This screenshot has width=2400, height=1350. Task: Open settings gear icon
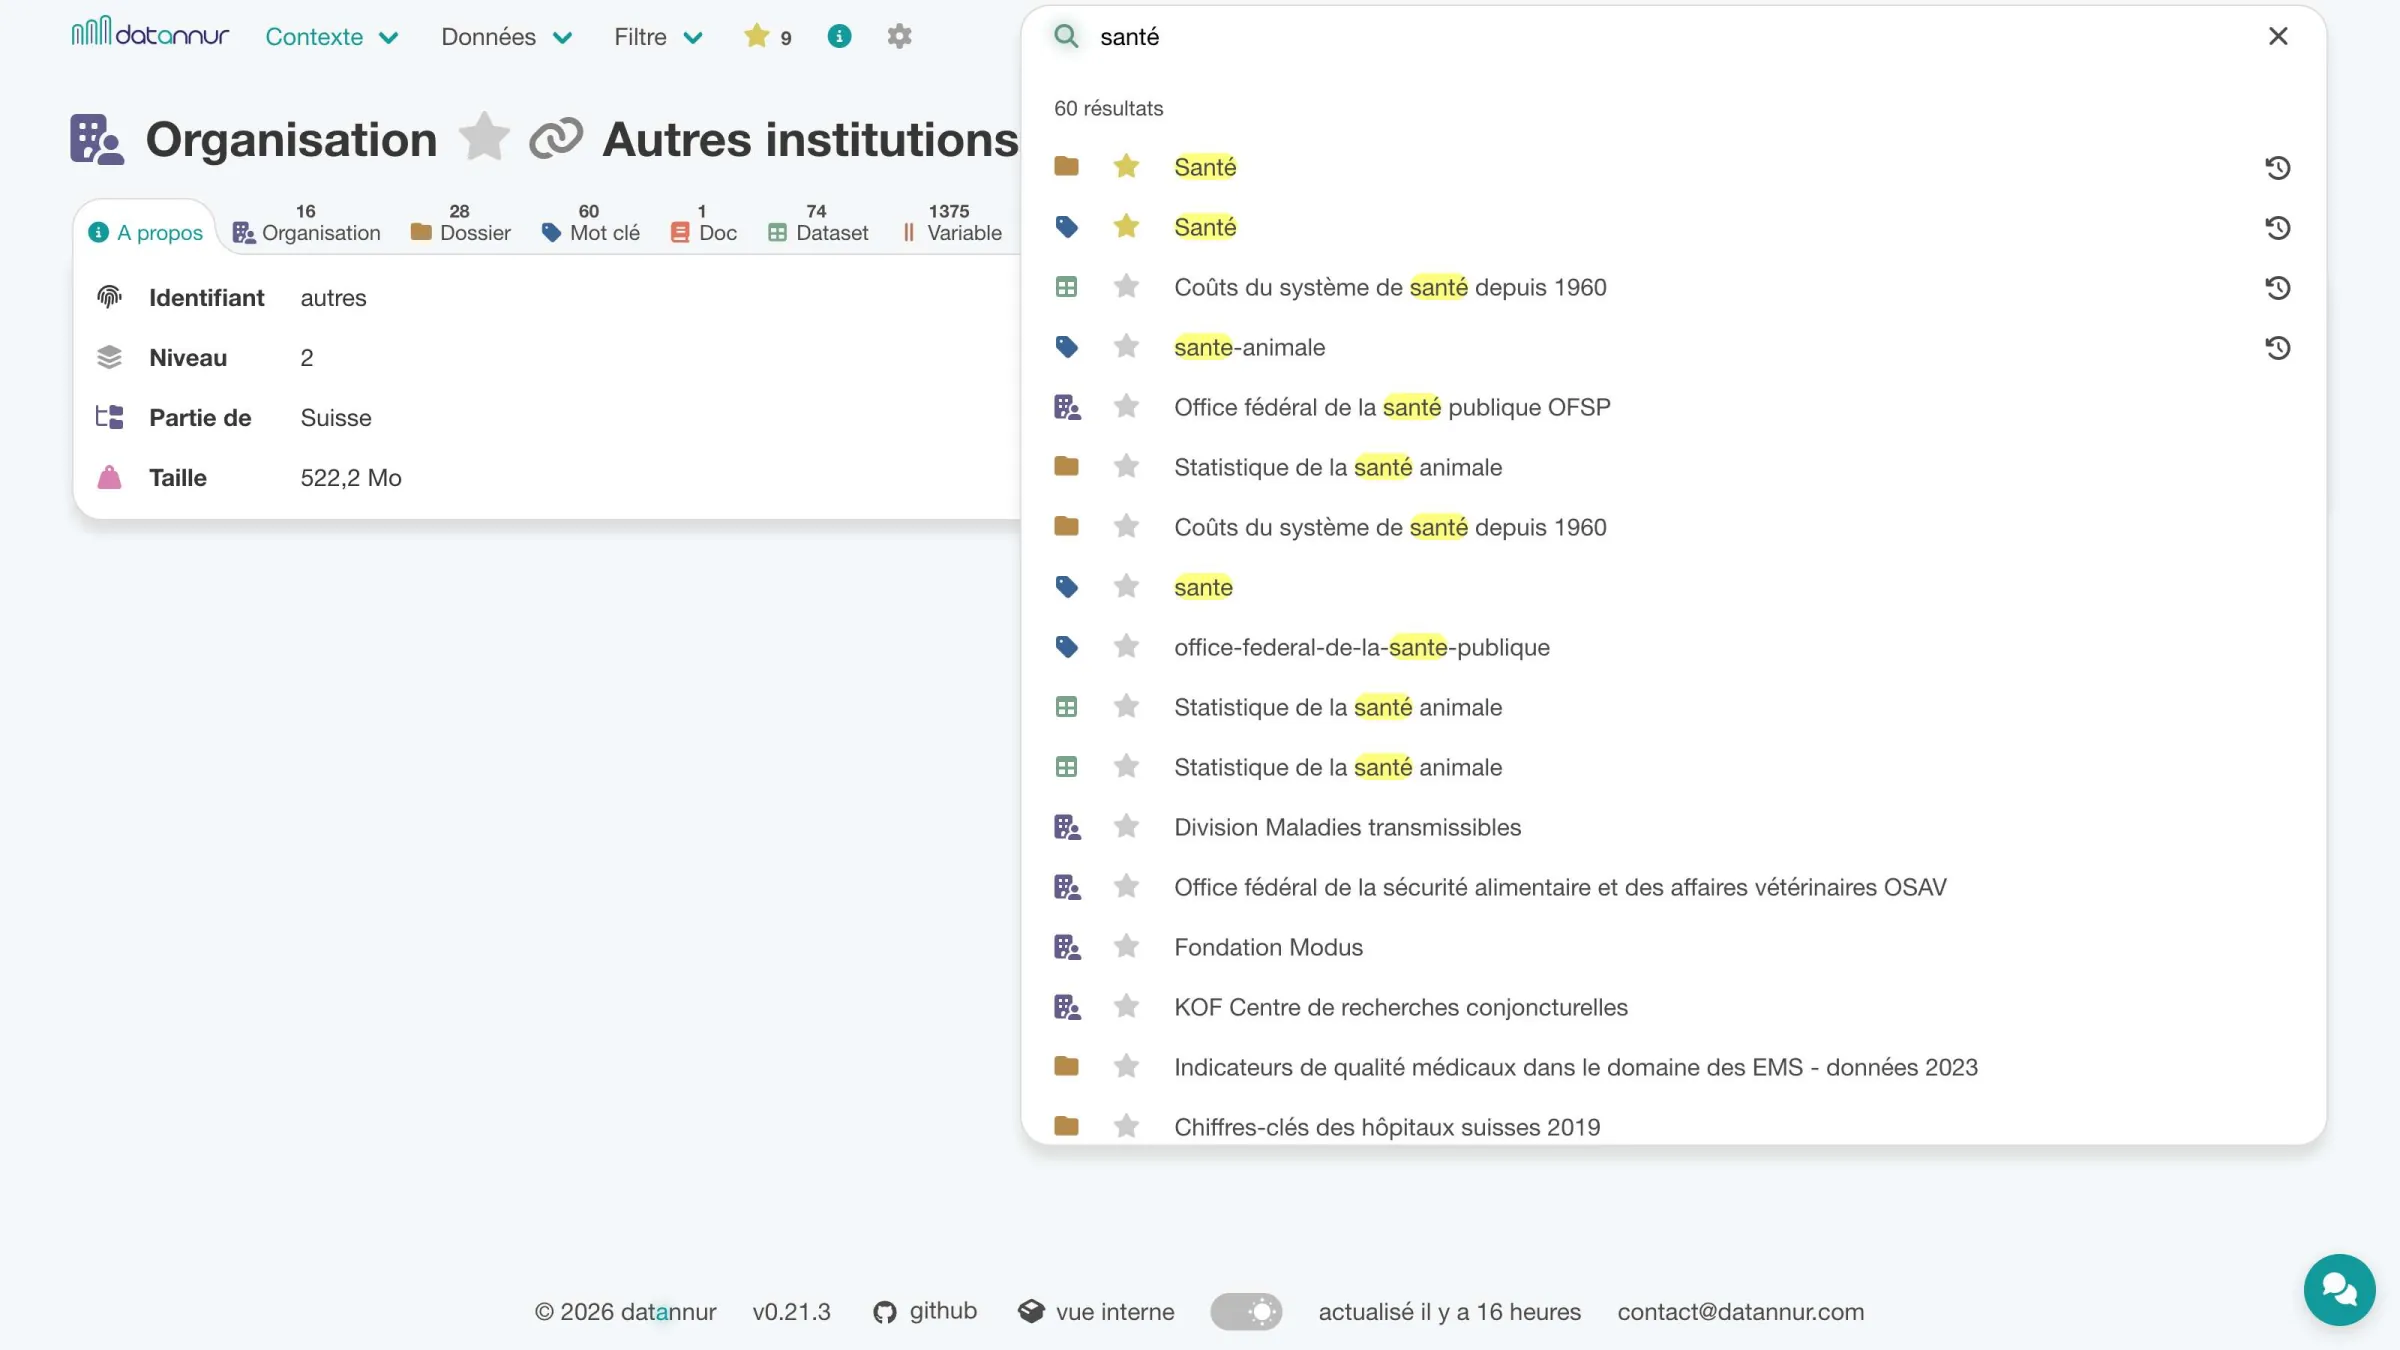pyautogui.click(x=899, y=36)
